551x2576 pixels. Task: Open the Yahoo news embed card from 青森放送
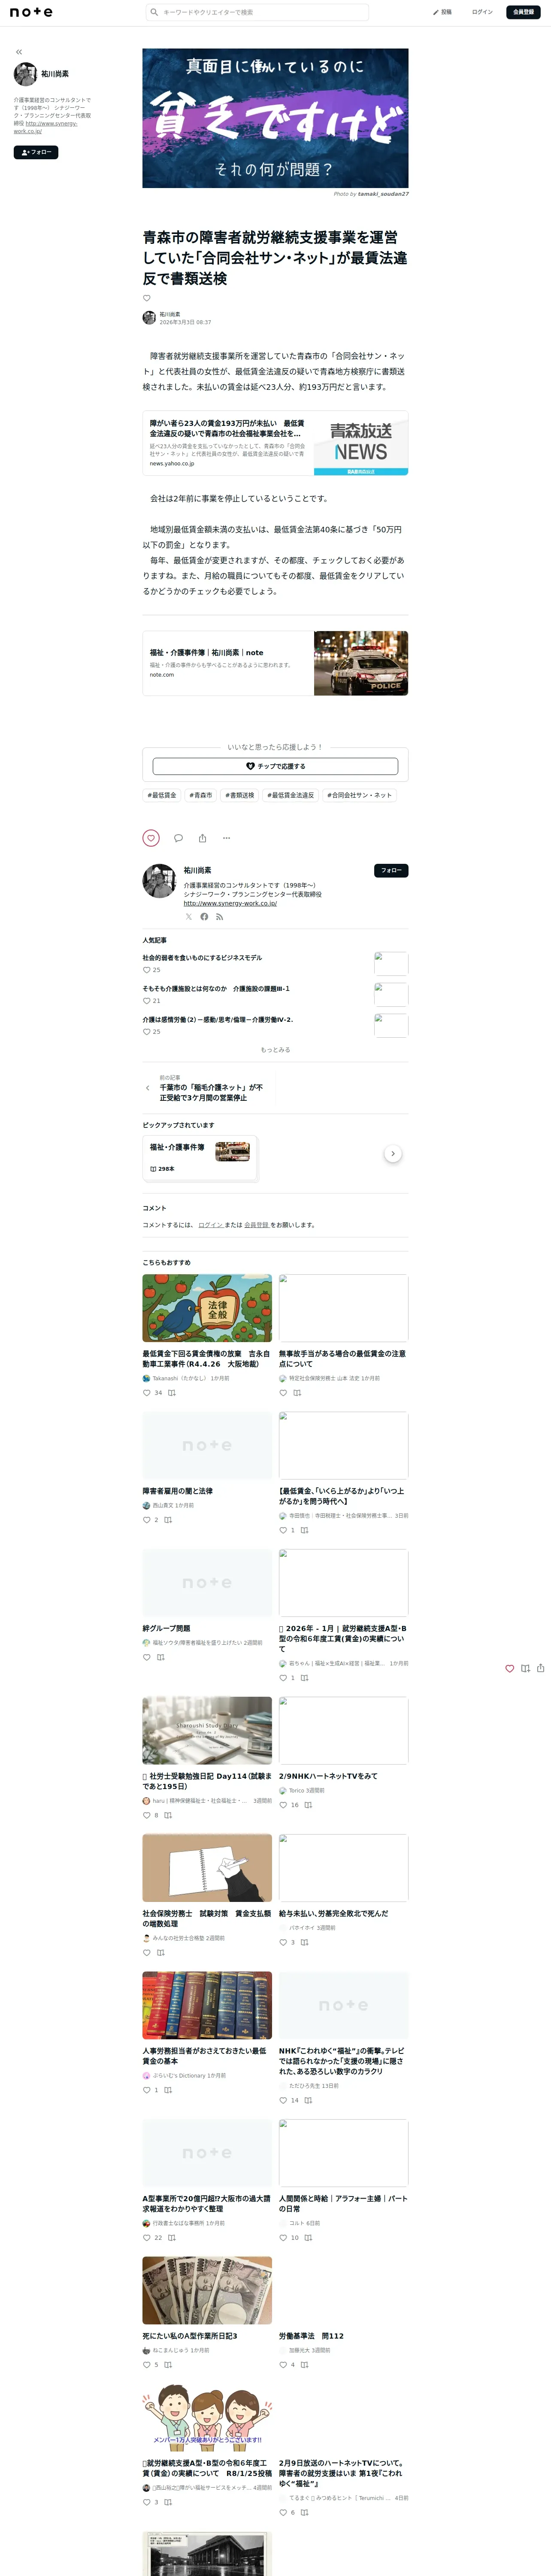click(x=275, y=443)
